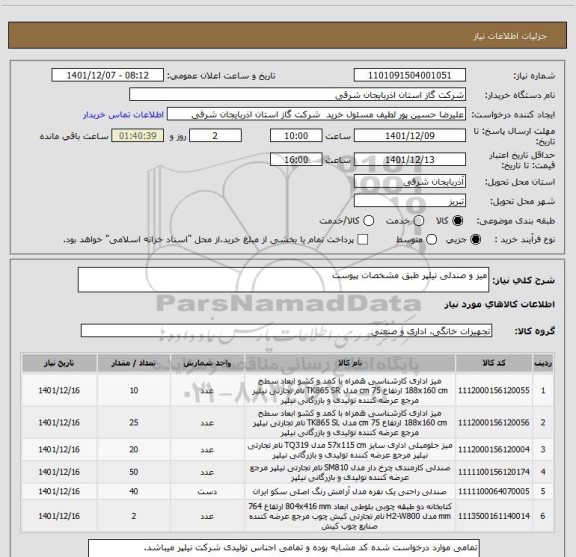This screenshot has width=576, height=557.
Task: Click the TQ319 coffee table item name
Action: [x=350, y=450]
